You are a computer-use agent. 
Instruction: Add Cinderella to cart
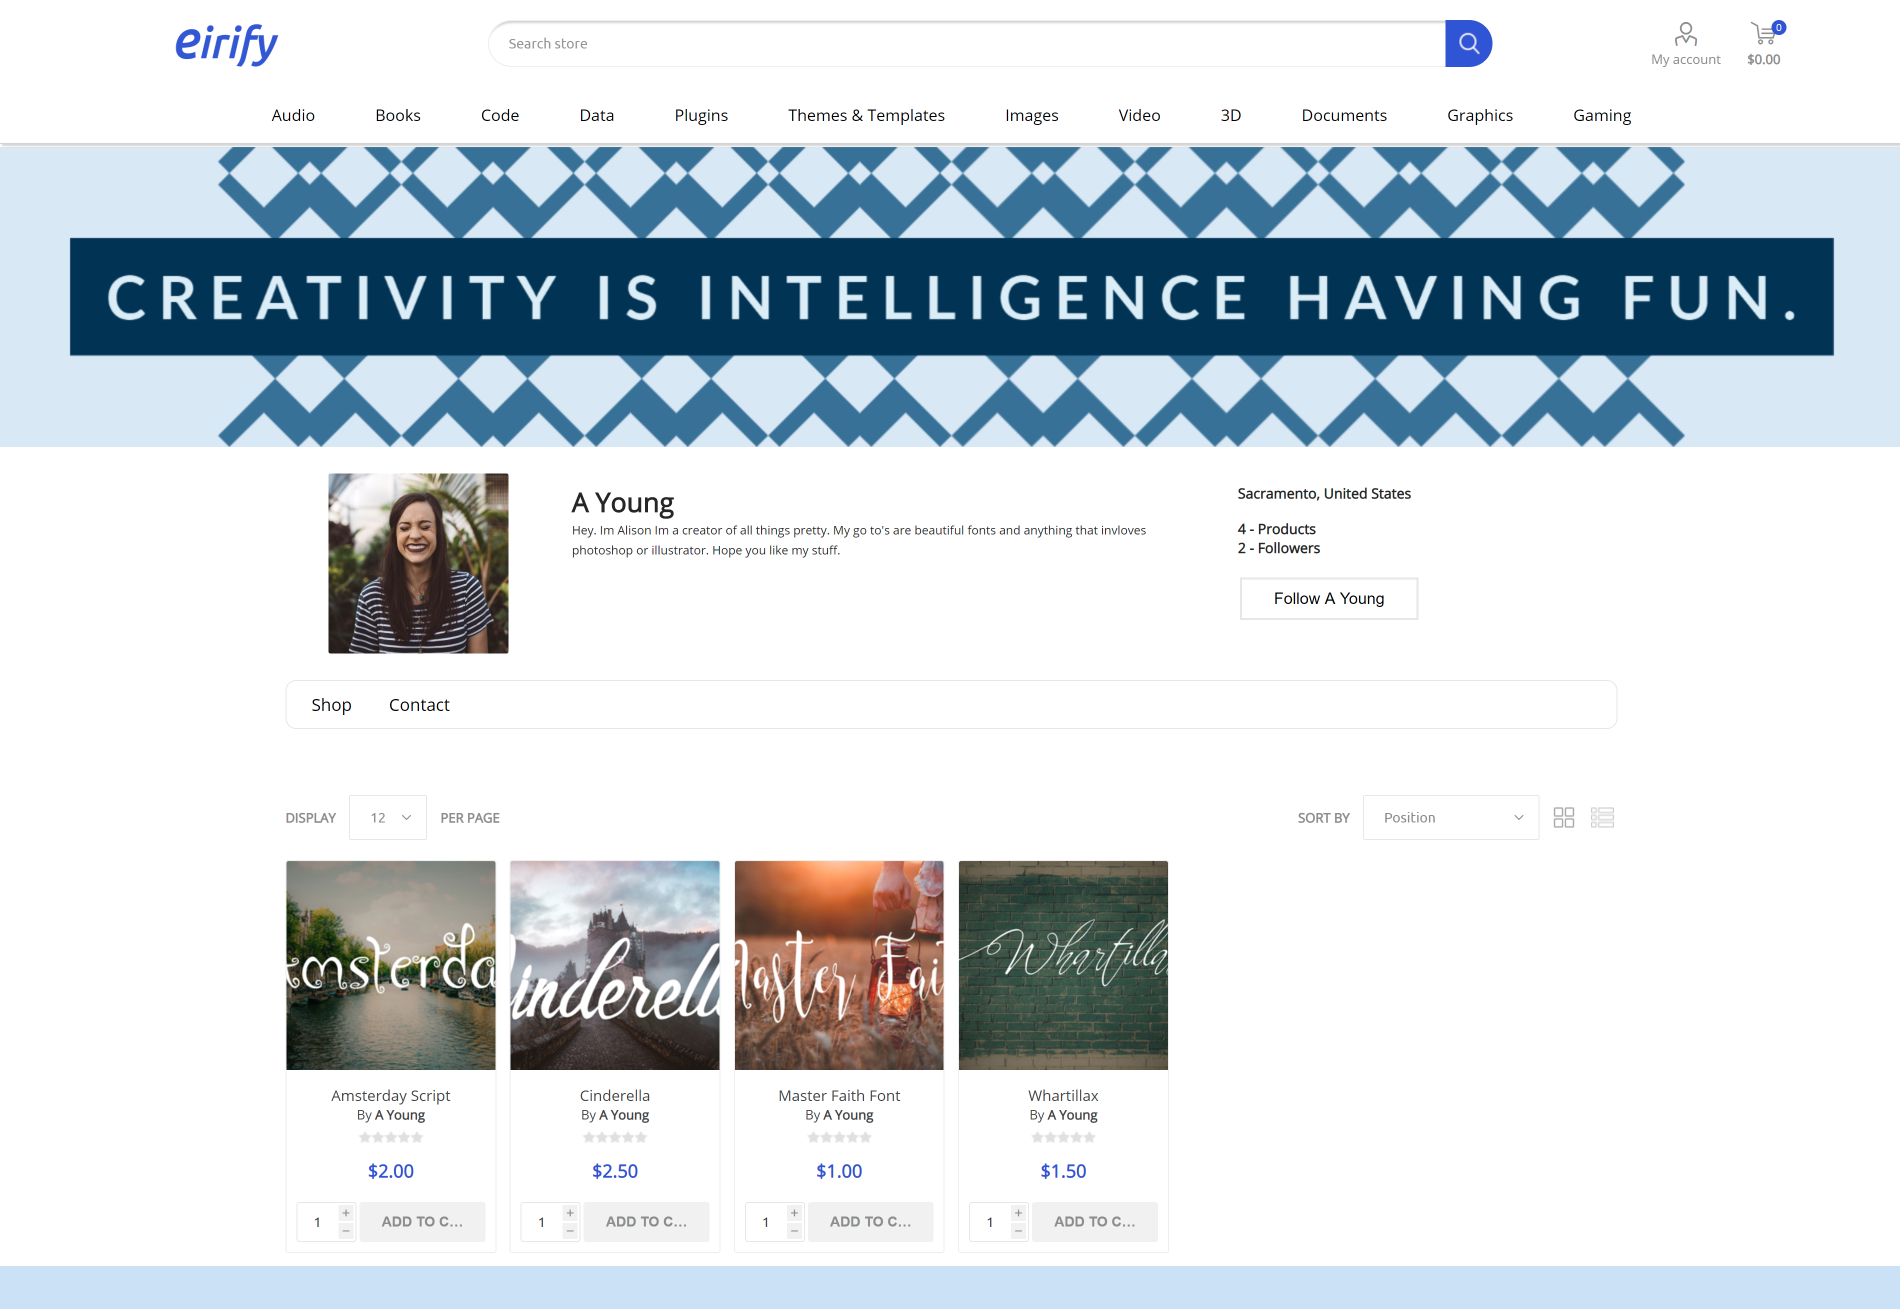click(646, 1222)
